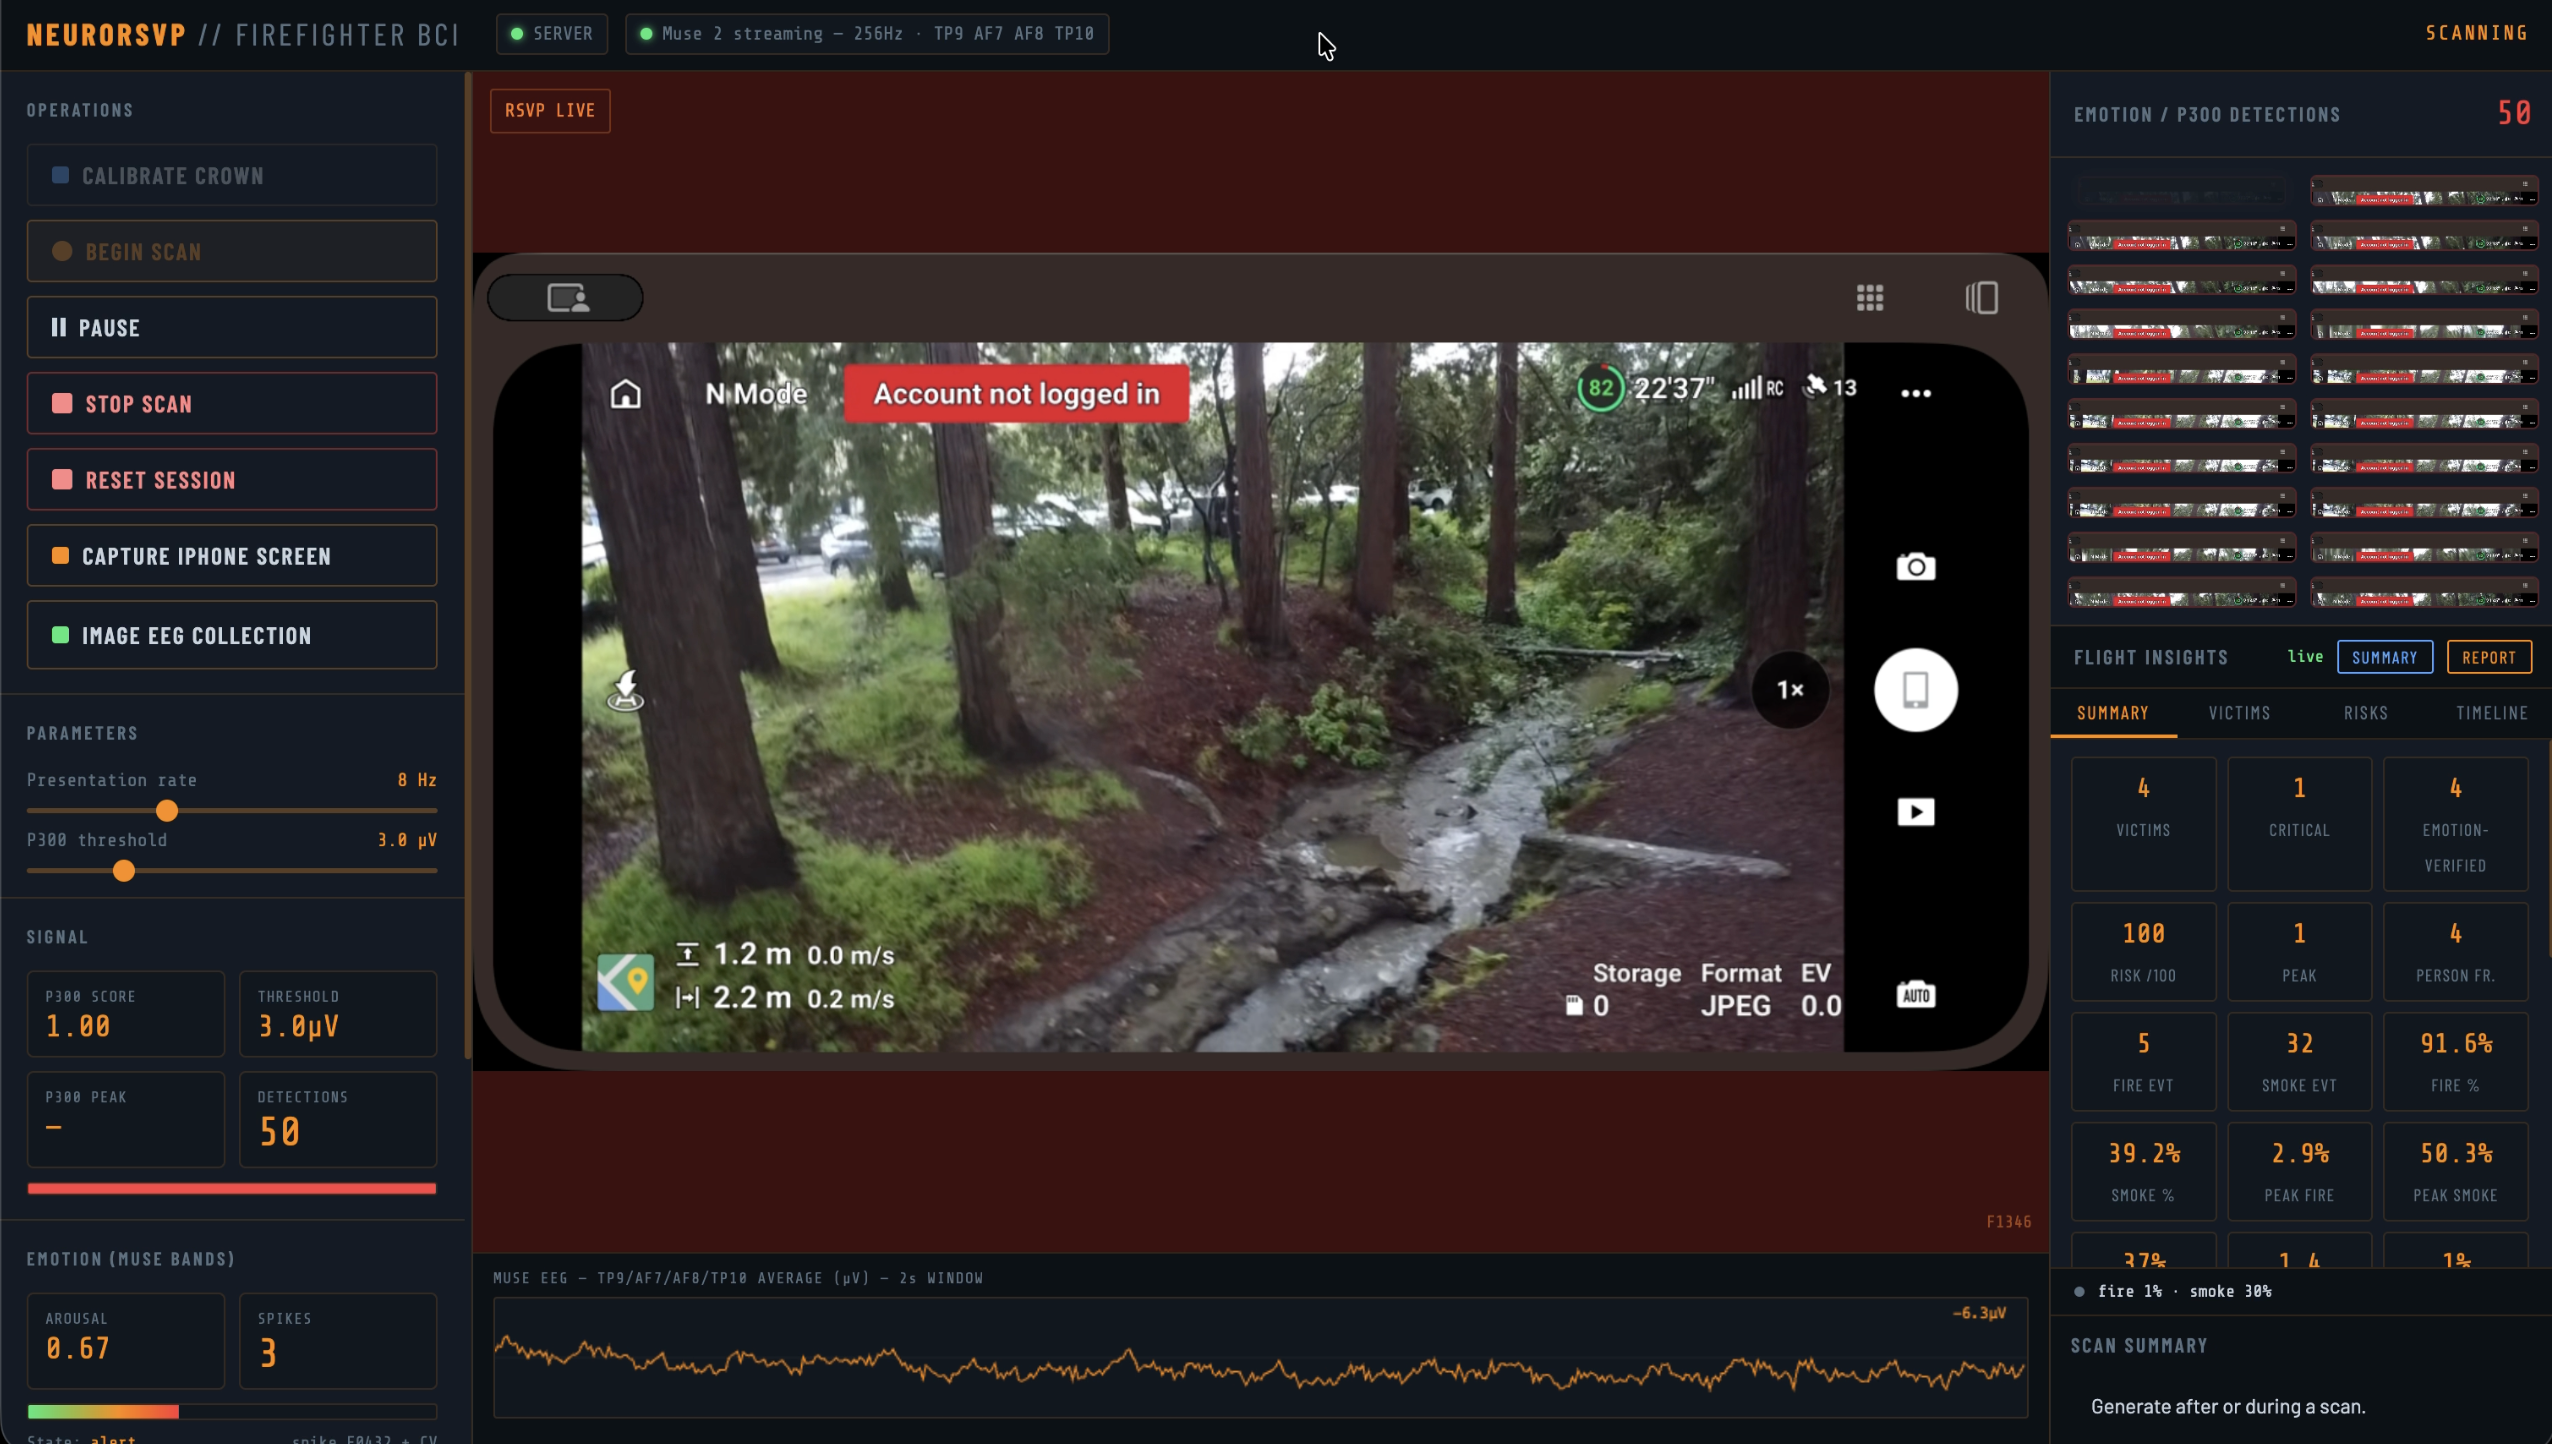Click the sidebar panel toggle icon
The width and height of the screenshot is (2552, 1444).
click(1981, 297)
